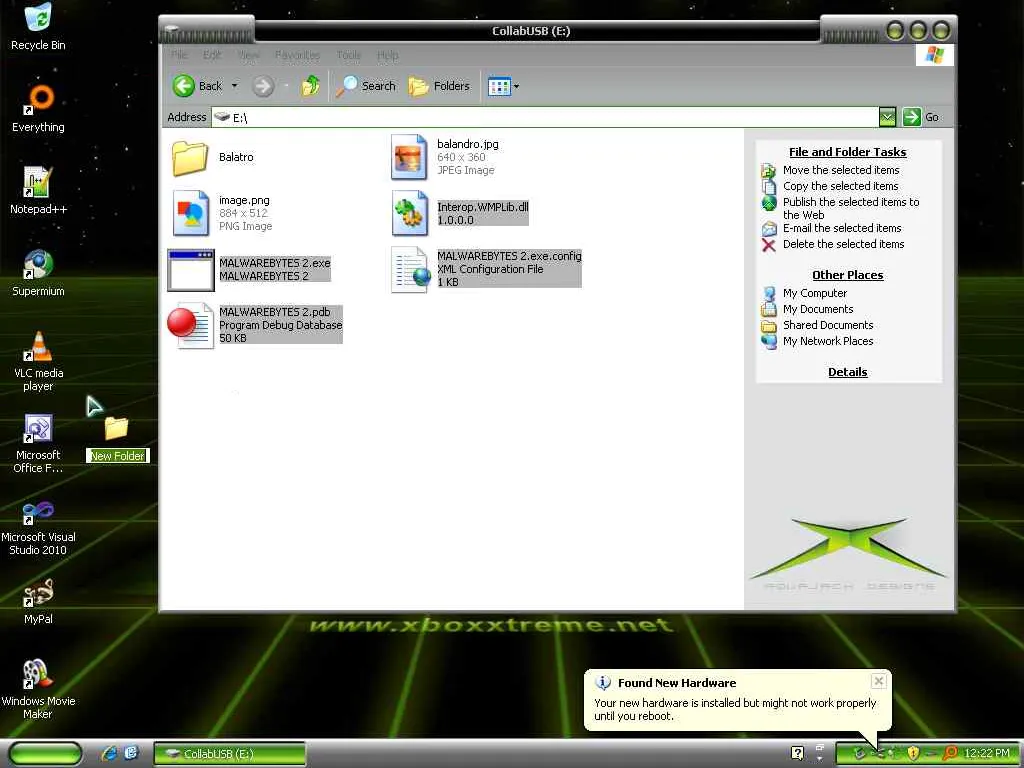Click the Go button
Viewport: 1024px width, 768px height.
[921, 117]
